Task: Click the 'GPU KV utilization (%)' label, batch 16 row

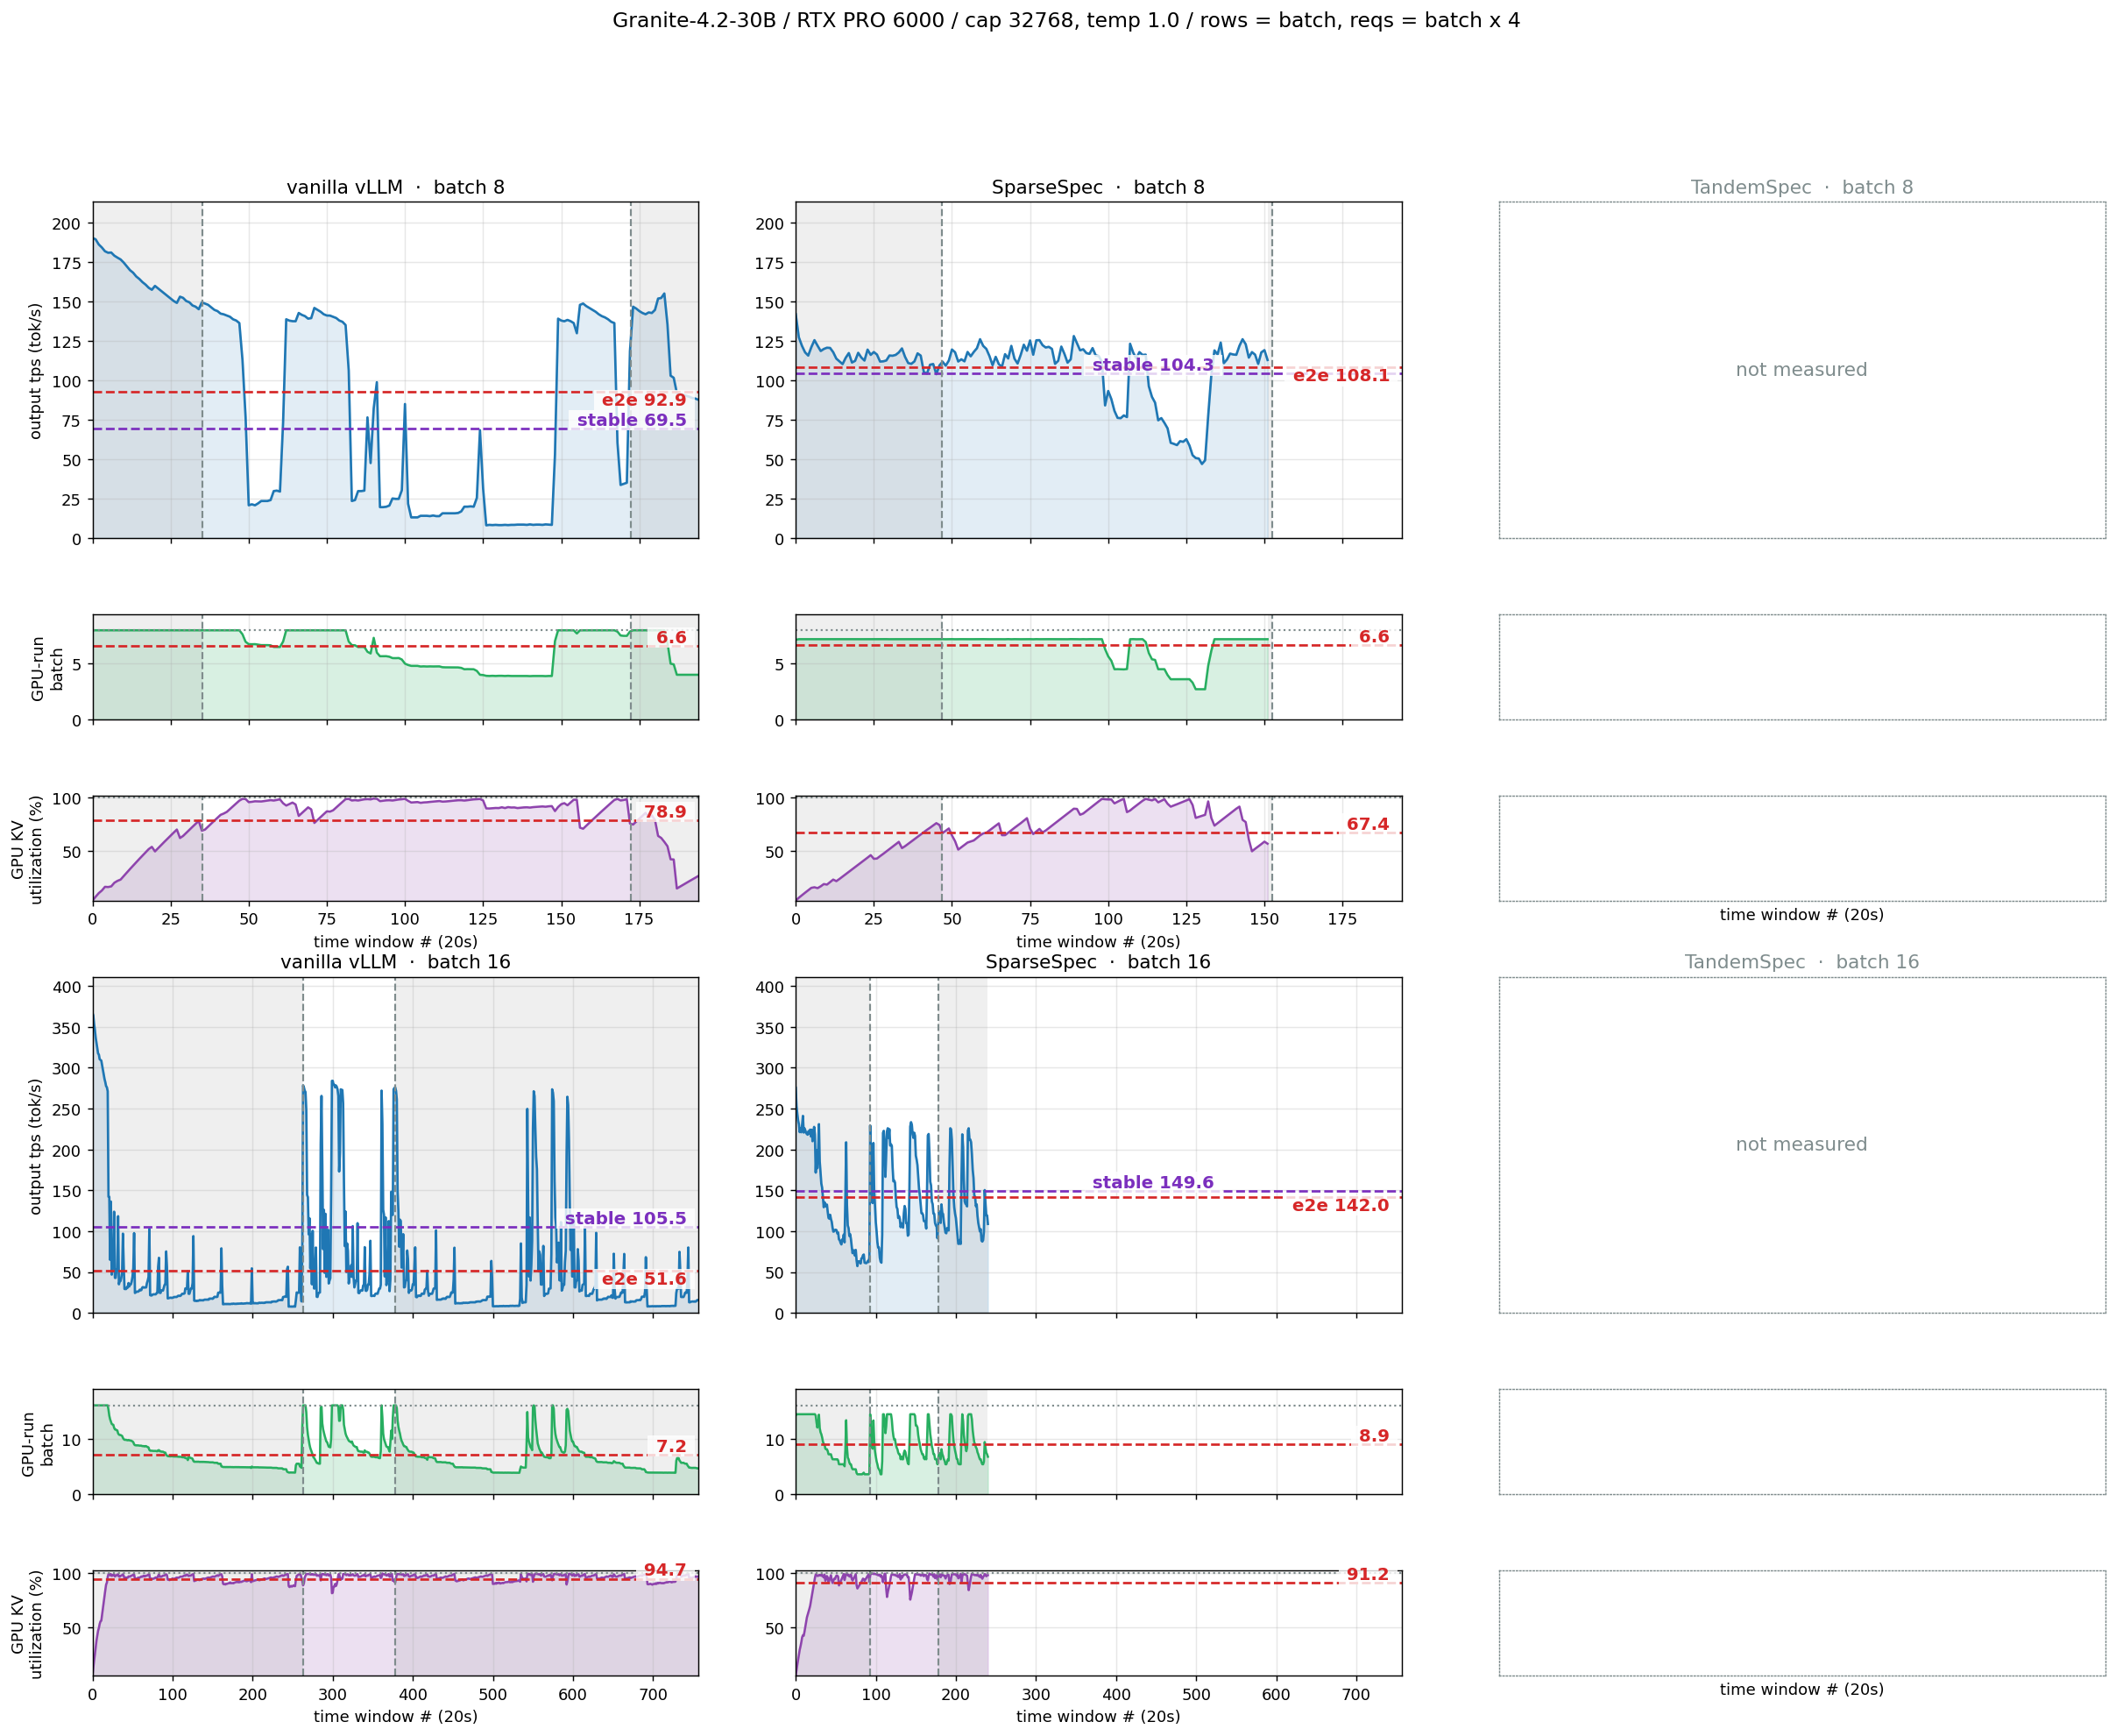Action: pos(27,1623)
